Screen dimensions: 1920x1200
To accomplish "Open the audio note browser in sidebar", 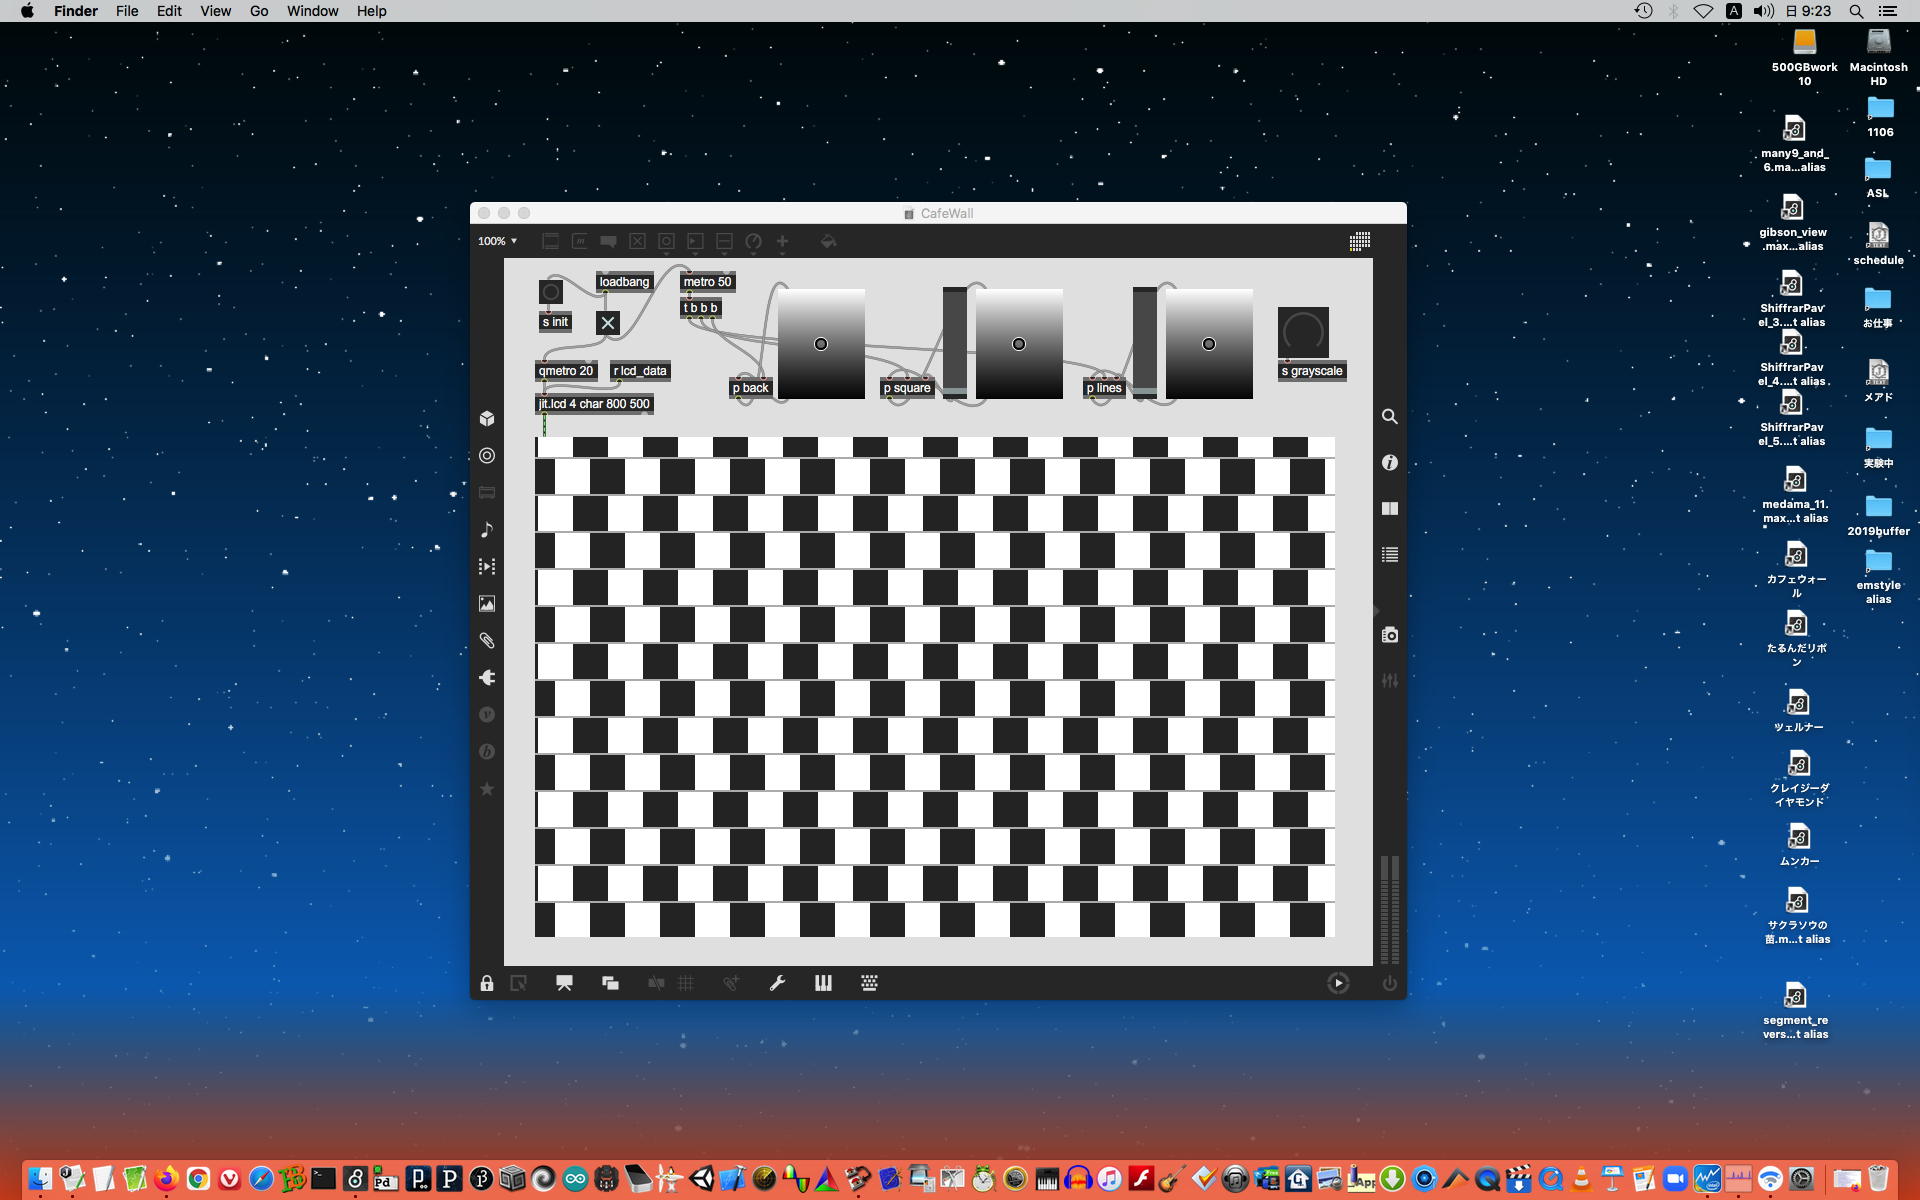I will 487,530.
